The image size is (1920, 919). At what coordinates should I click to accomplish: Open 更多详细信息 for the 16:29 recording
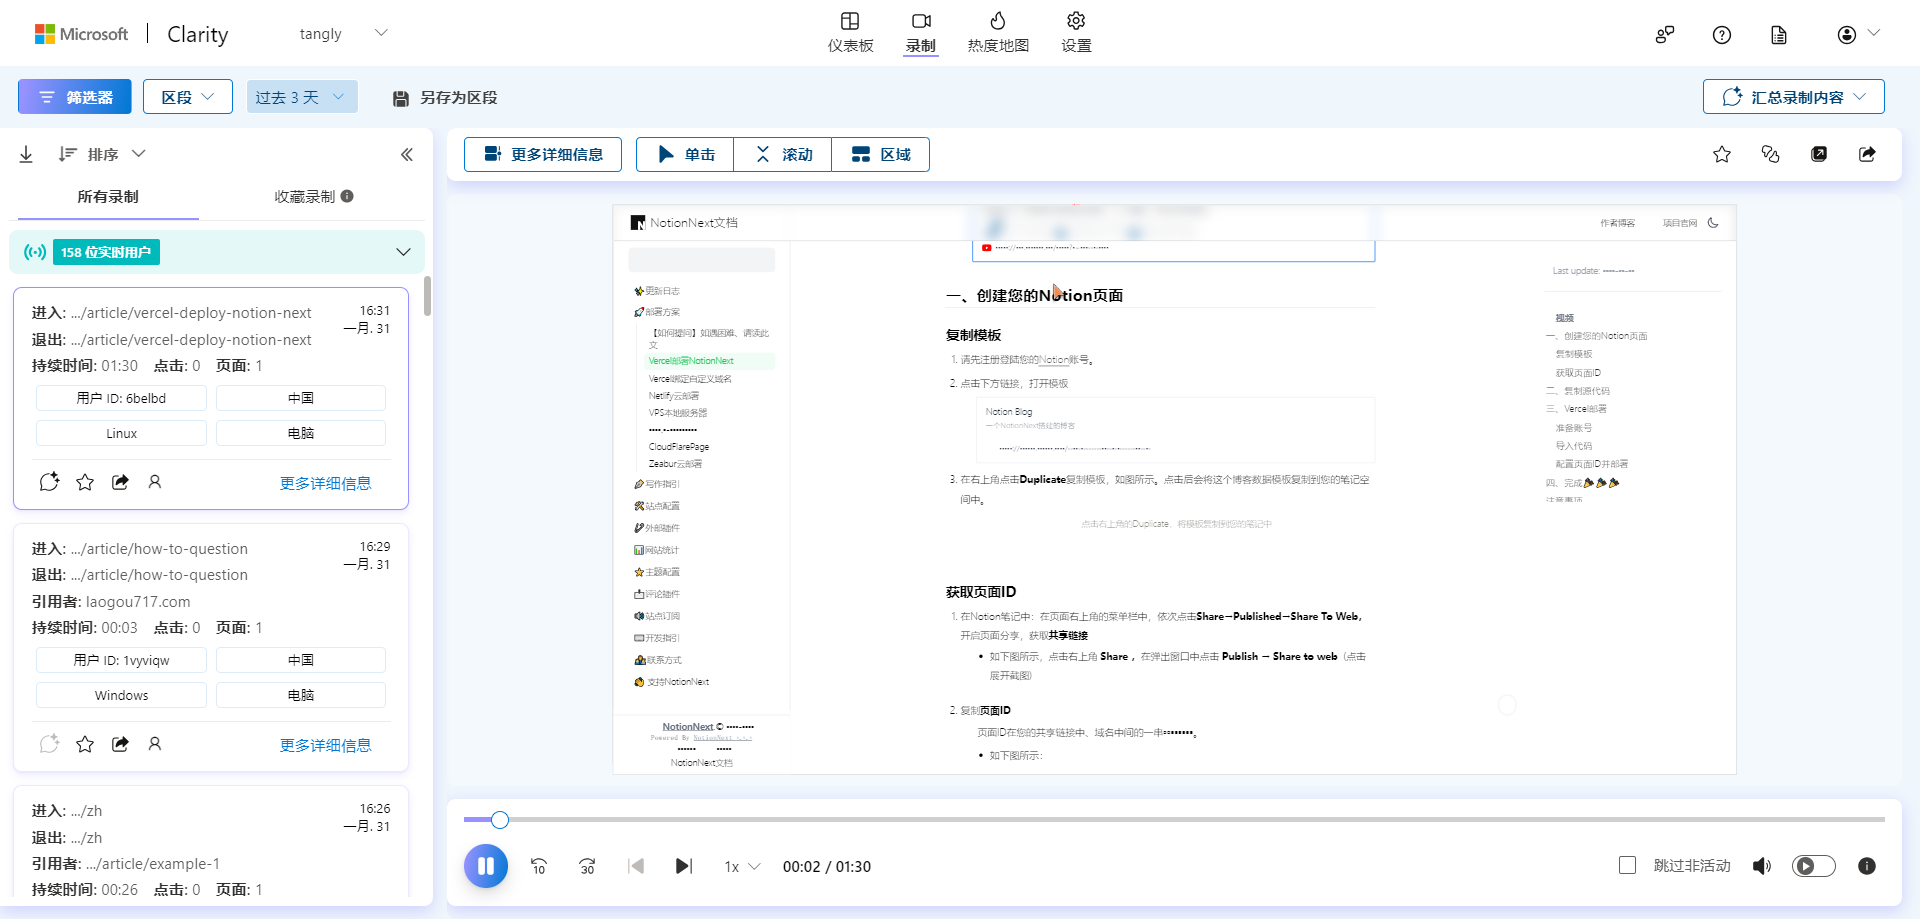(x=325, y=745)
